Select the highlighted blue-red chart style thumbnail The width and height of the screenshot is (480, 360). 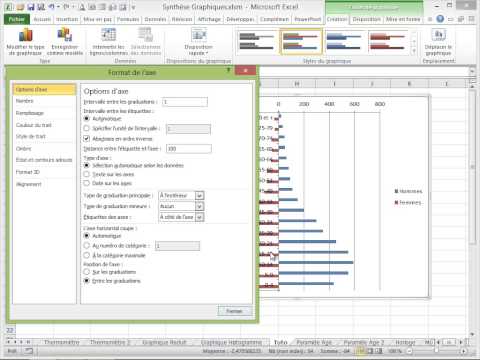(301, 41)
